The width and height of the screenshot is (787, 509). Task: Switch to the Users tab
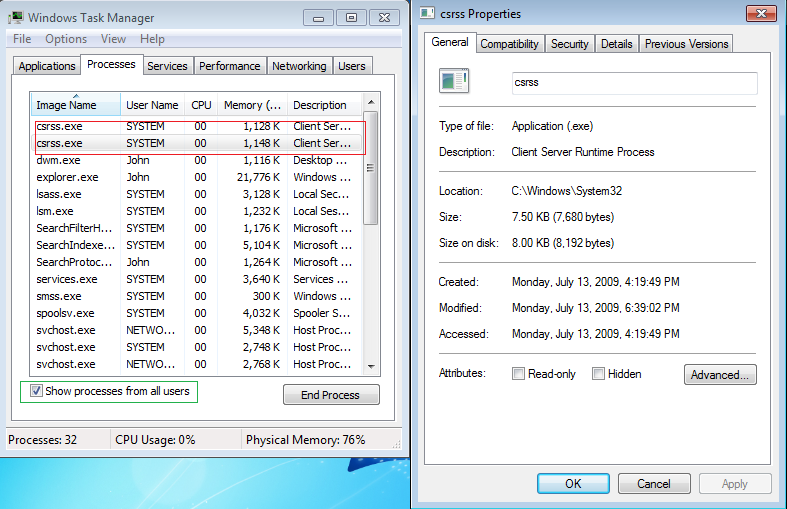[352, 66]
